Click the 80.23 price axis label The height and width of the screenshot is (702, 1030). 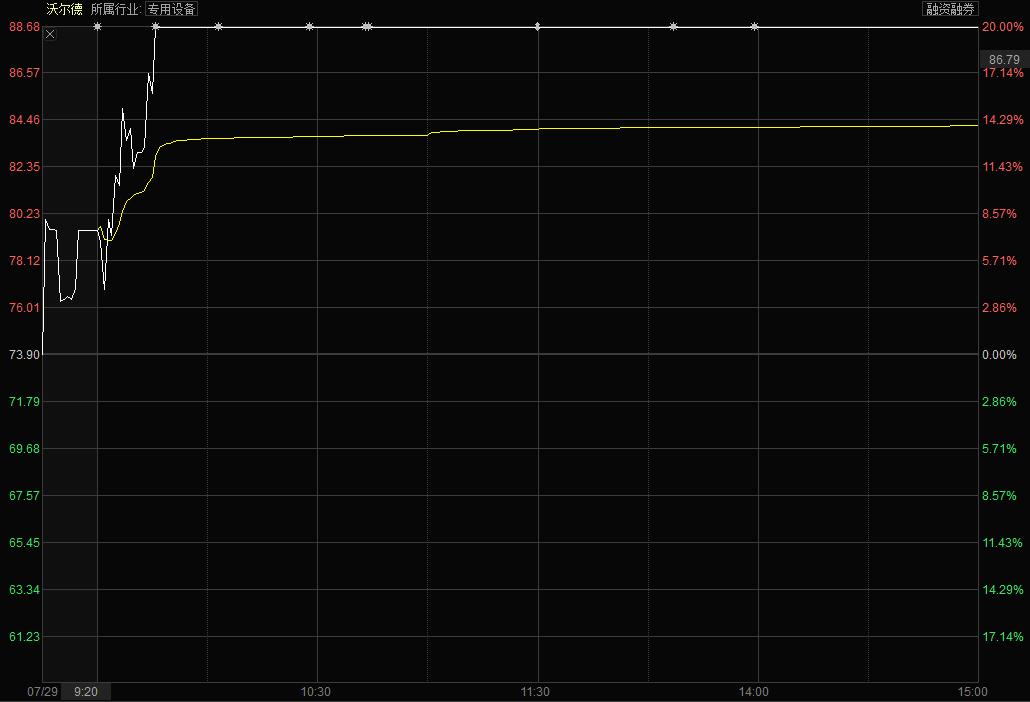coord(24,213)
